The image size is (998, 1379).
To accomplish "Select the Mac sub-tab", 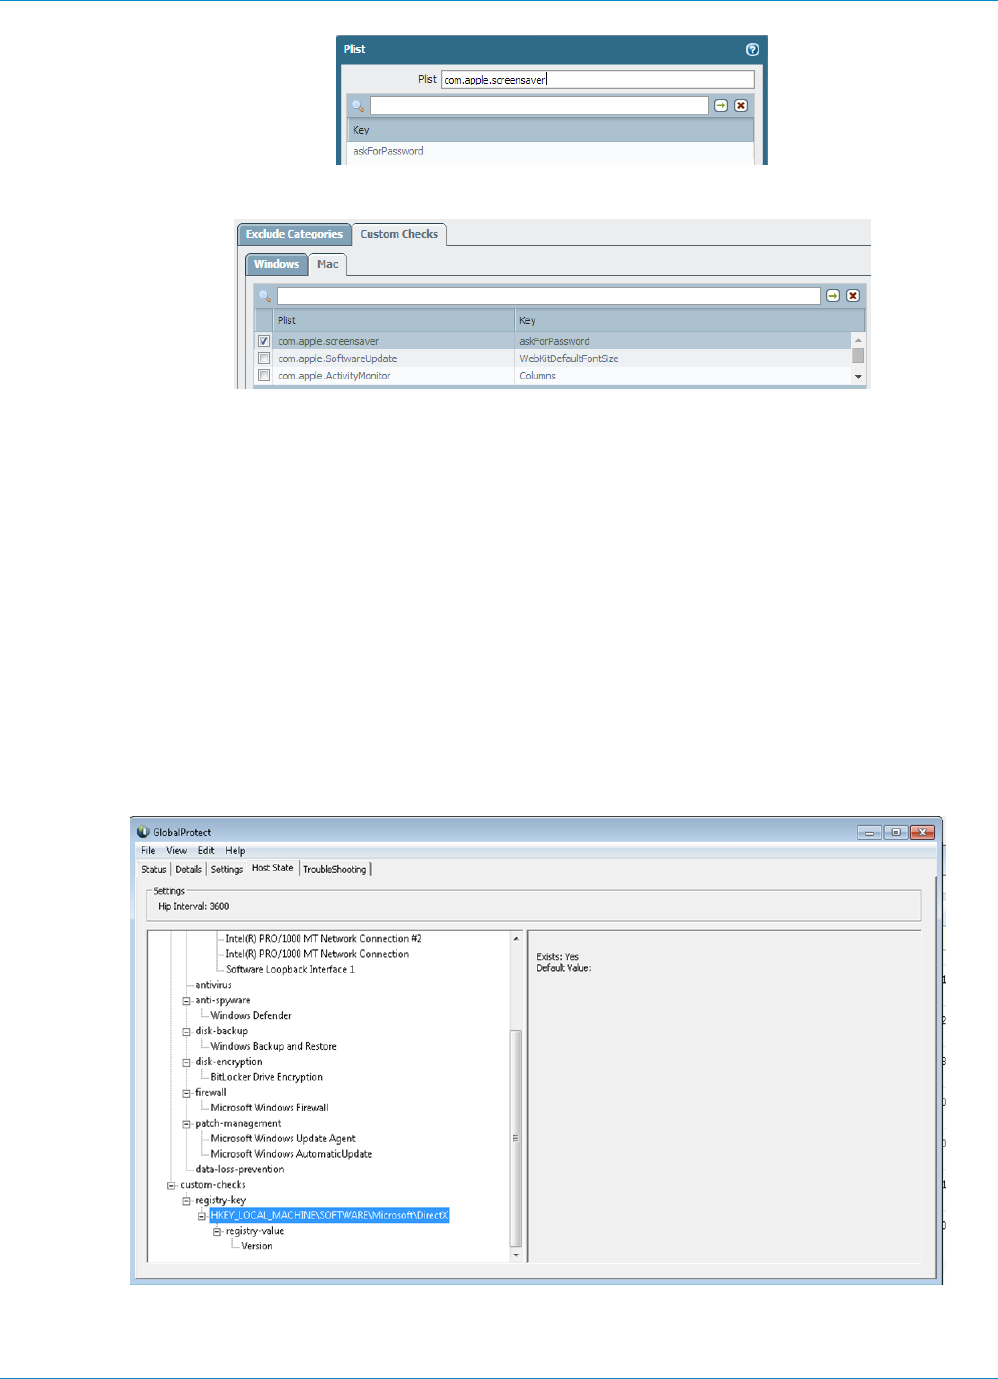I will coord(328,264).
